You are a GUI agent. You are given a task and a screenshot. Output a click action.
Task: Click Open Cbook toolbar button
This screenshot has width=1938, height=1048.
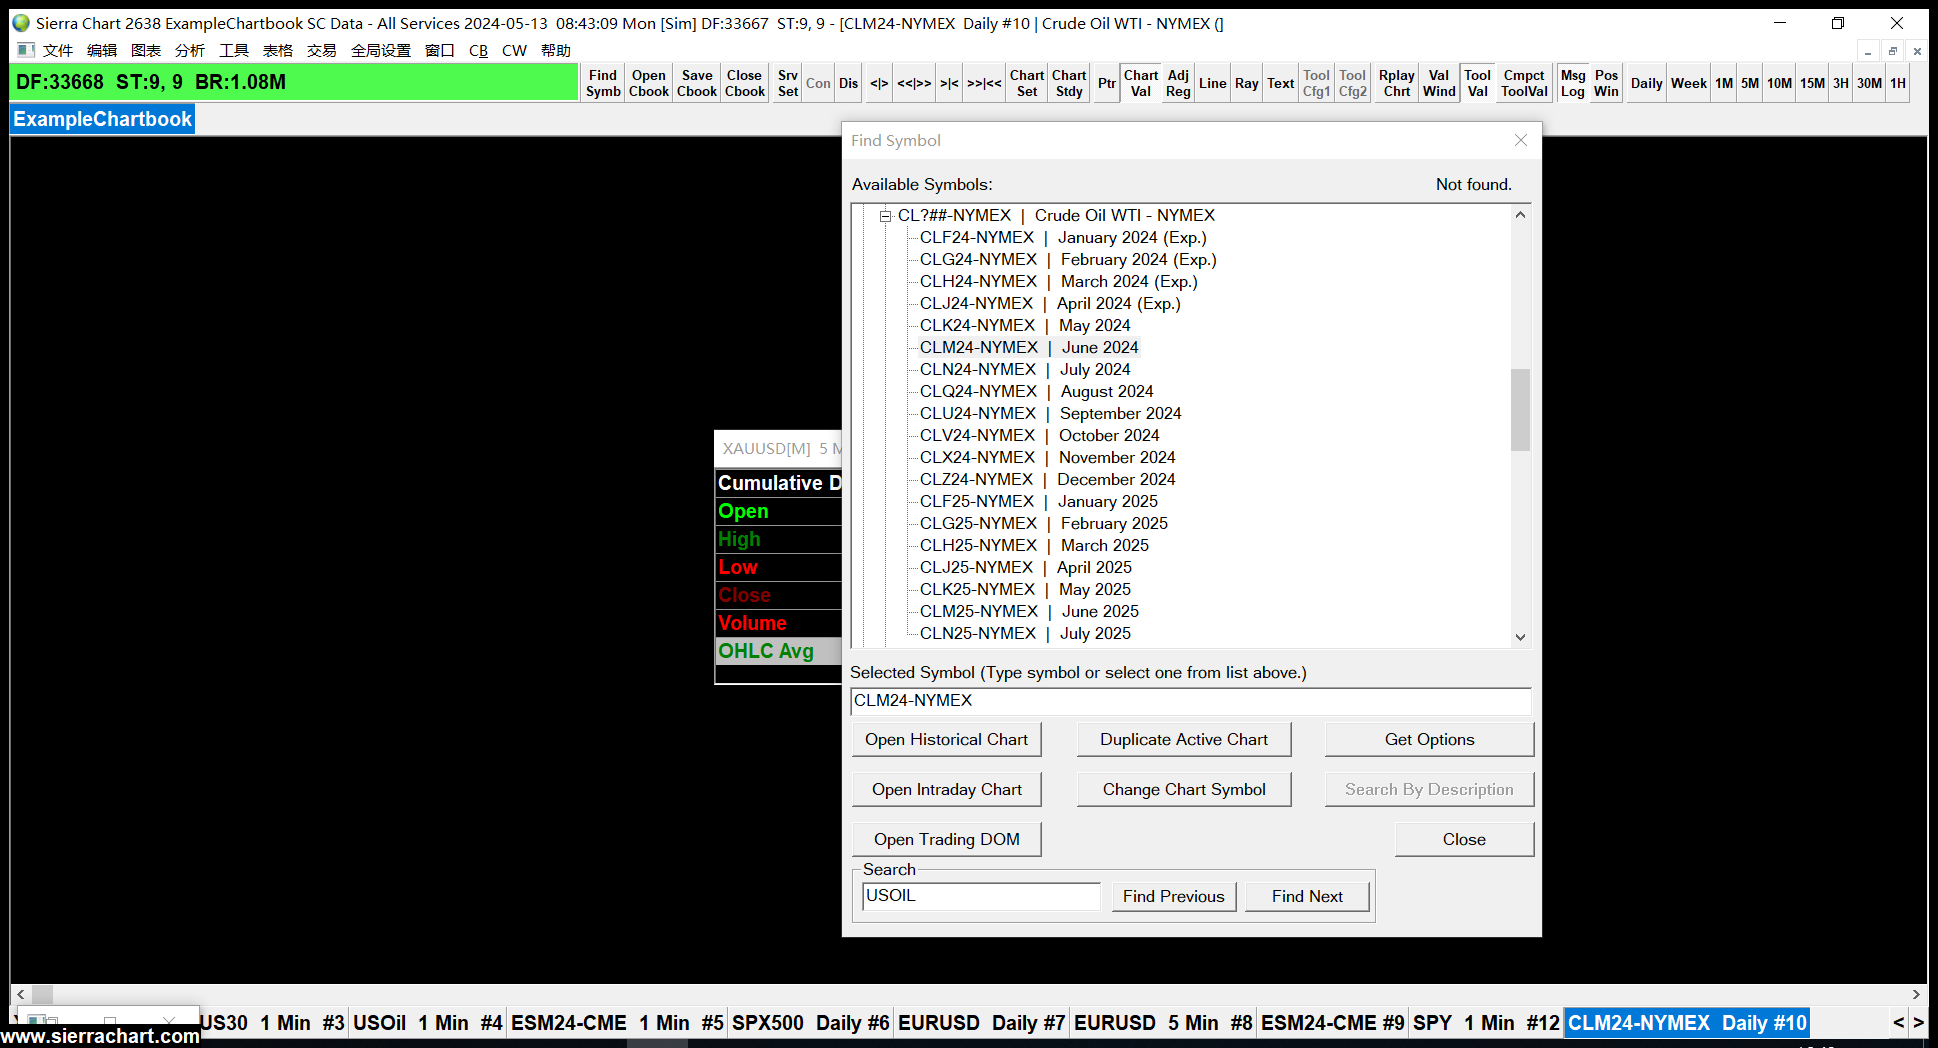tap(649, 83)
